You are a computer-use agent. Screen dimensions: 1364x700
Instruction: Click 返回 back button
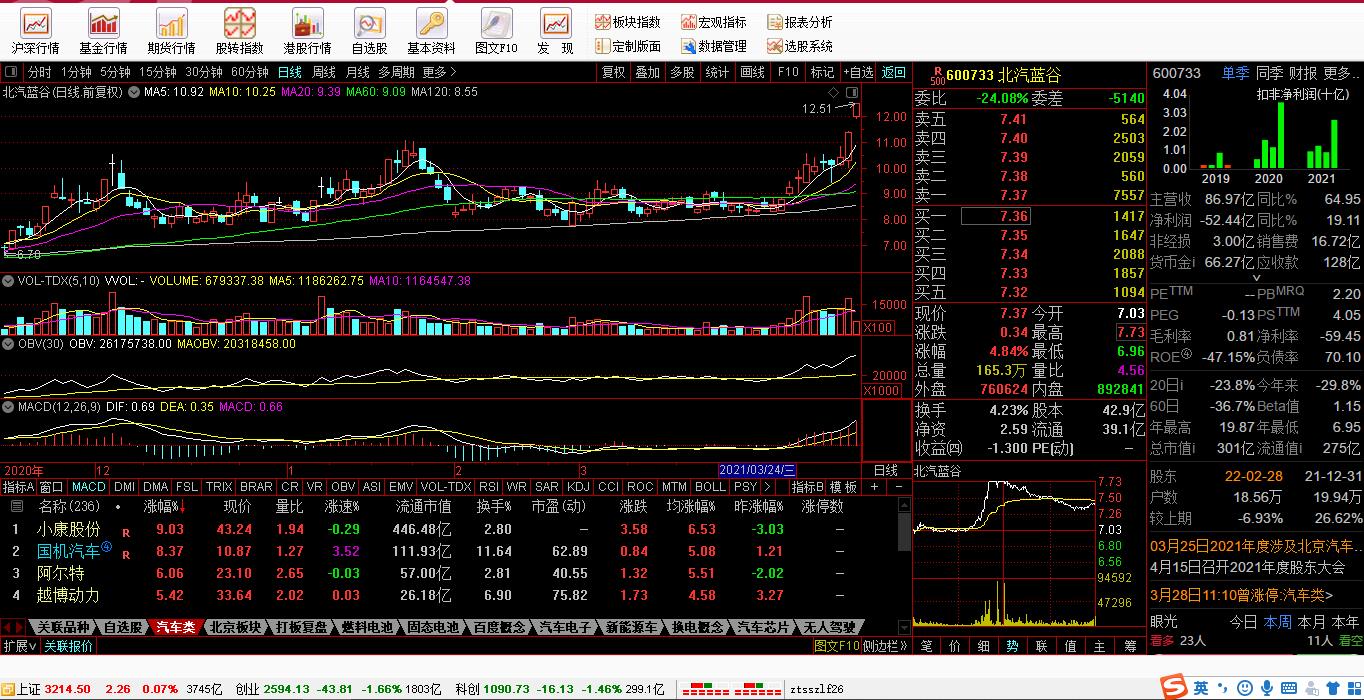coord(894,72)
